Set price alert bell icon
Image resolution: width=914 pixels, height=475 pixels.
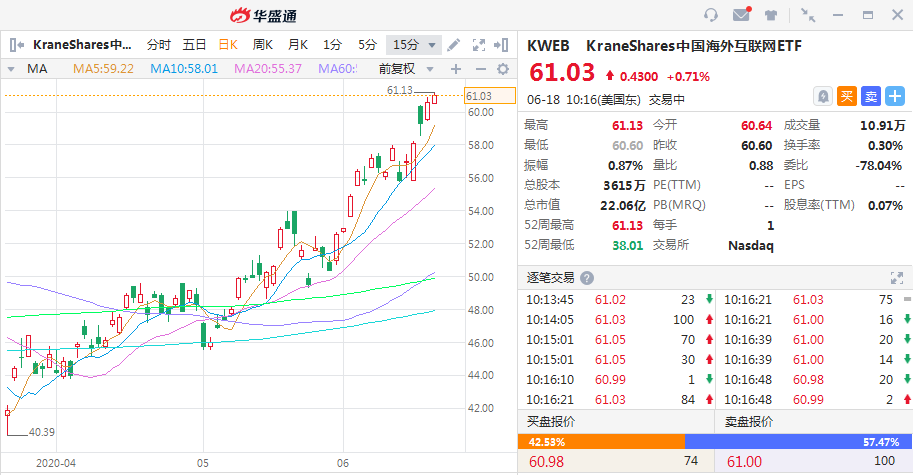coord(823,96)
